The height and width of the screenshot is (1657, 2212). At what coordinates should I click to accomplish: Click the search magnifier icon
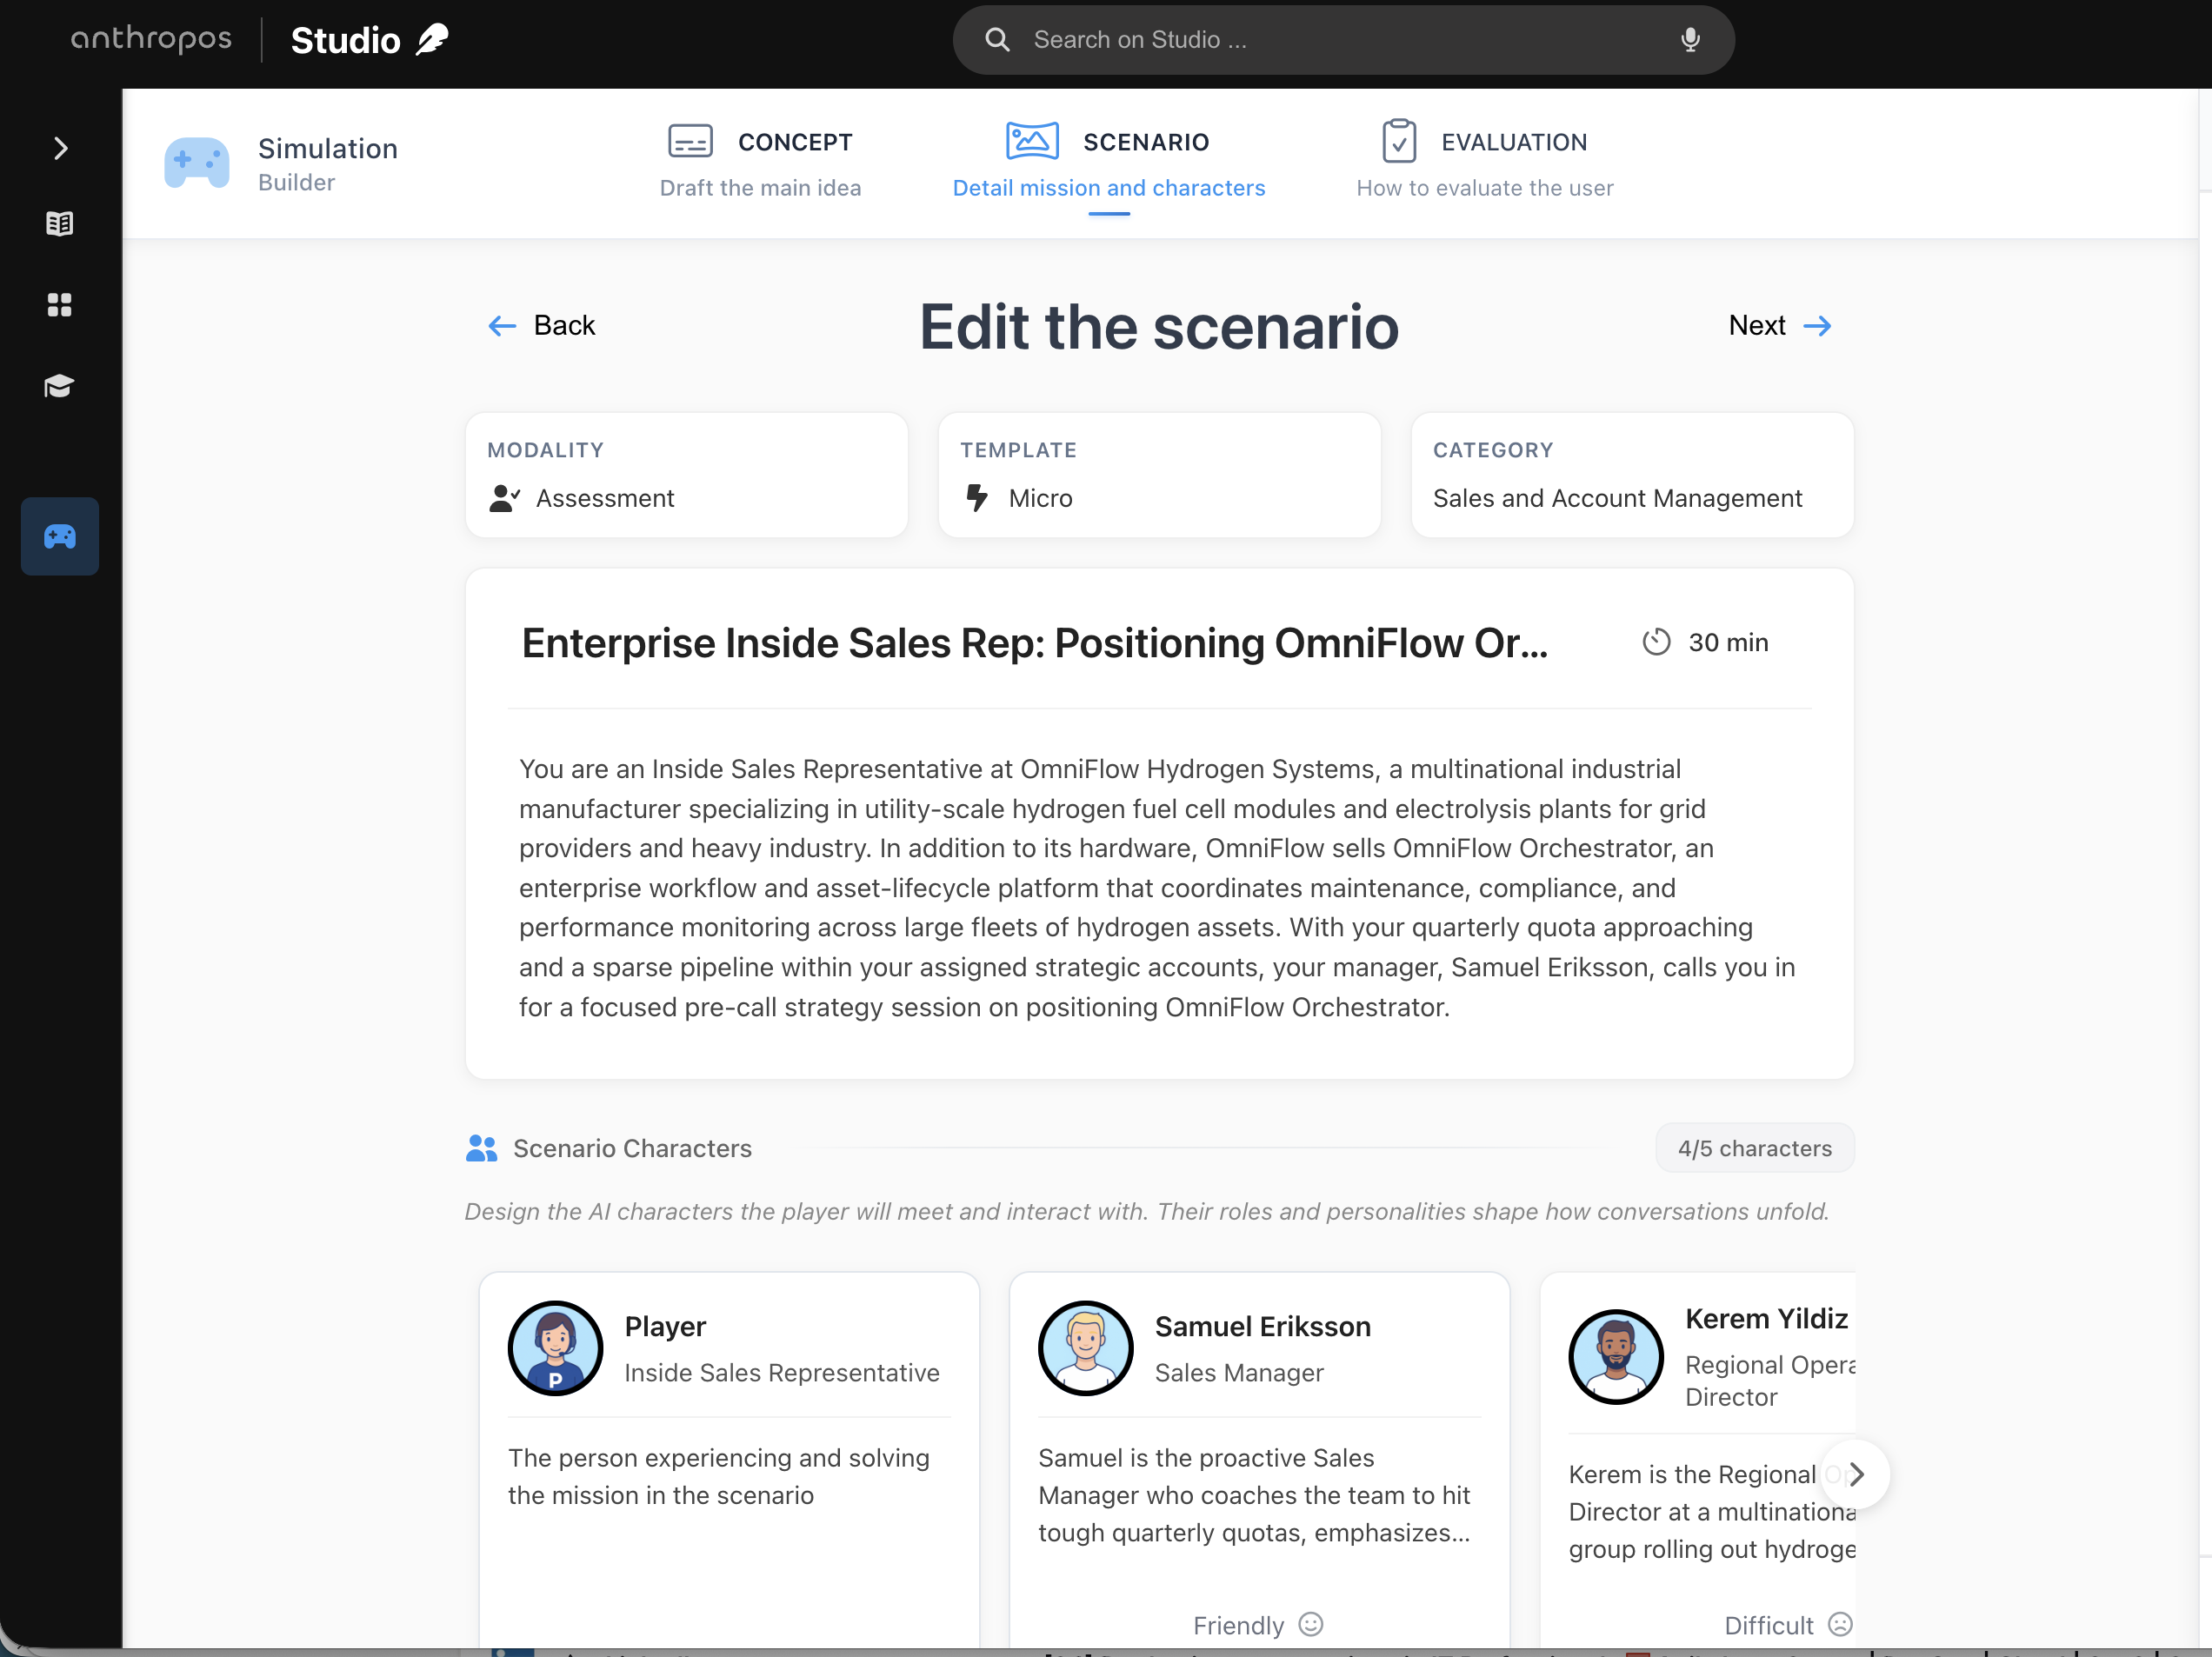click(997, 40)
